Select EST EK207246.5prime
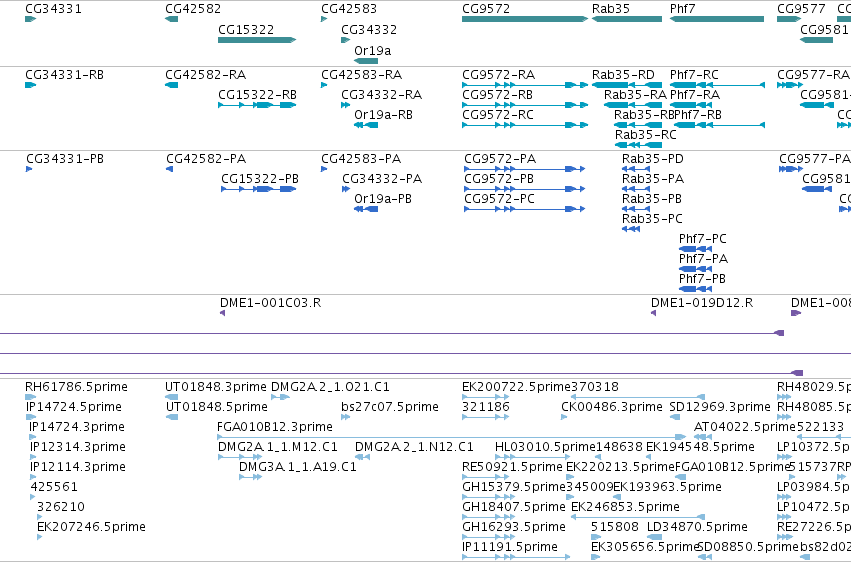851x562 pixels. point(91,527)
